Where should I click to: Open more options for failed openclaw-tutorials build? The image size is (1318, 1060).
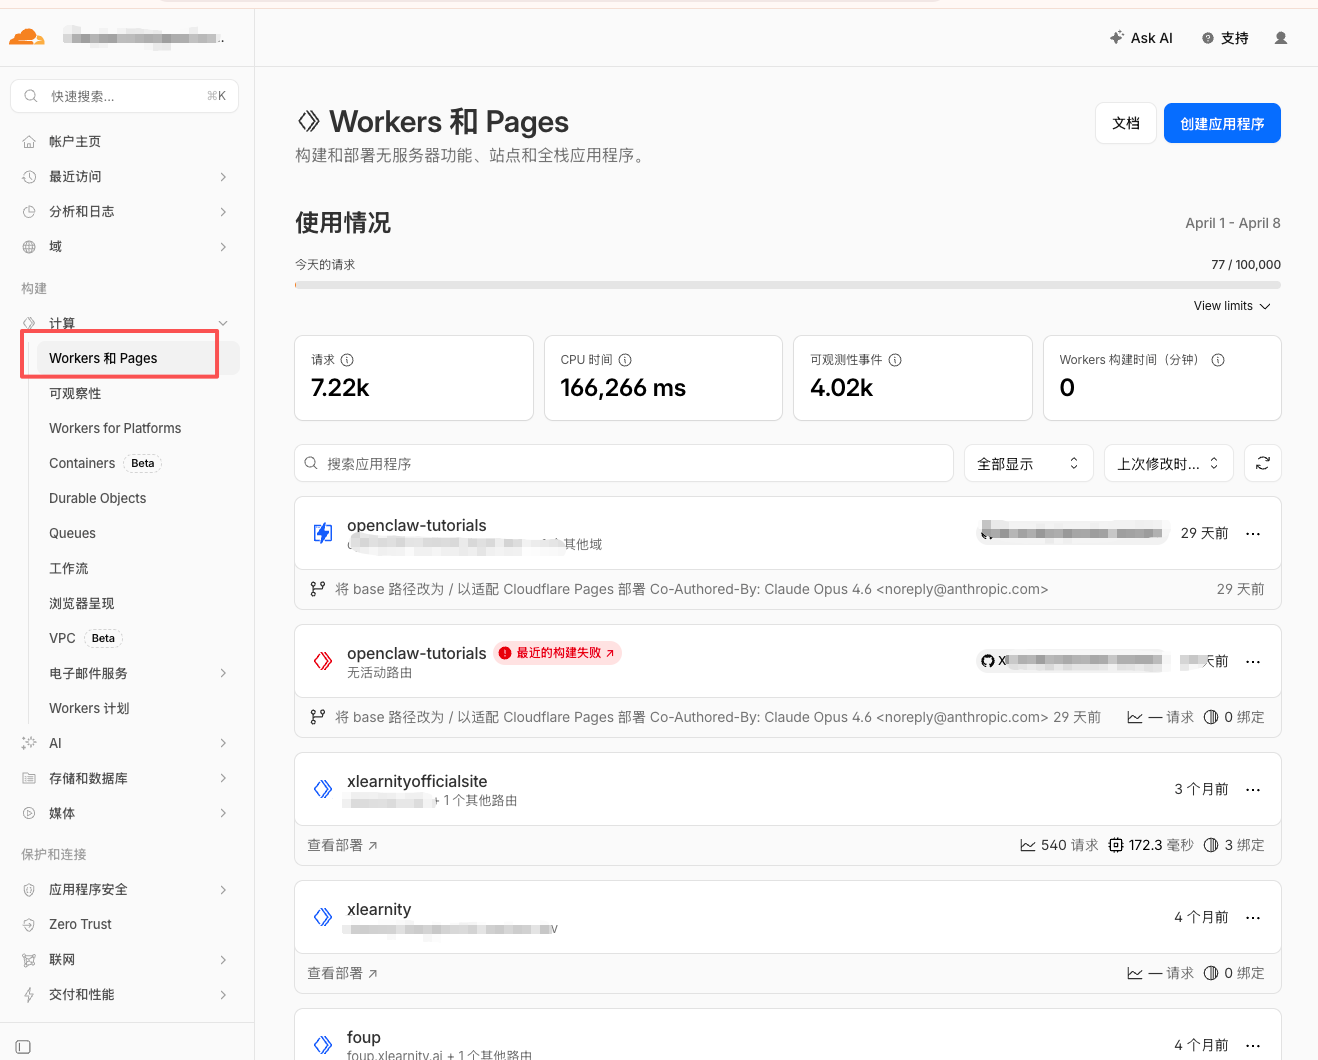click(x=1253, y=662)
